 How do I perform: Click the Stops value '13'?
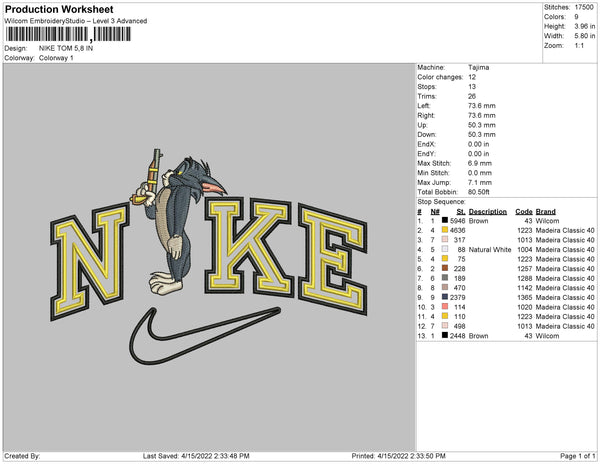(x=472, y=86)
